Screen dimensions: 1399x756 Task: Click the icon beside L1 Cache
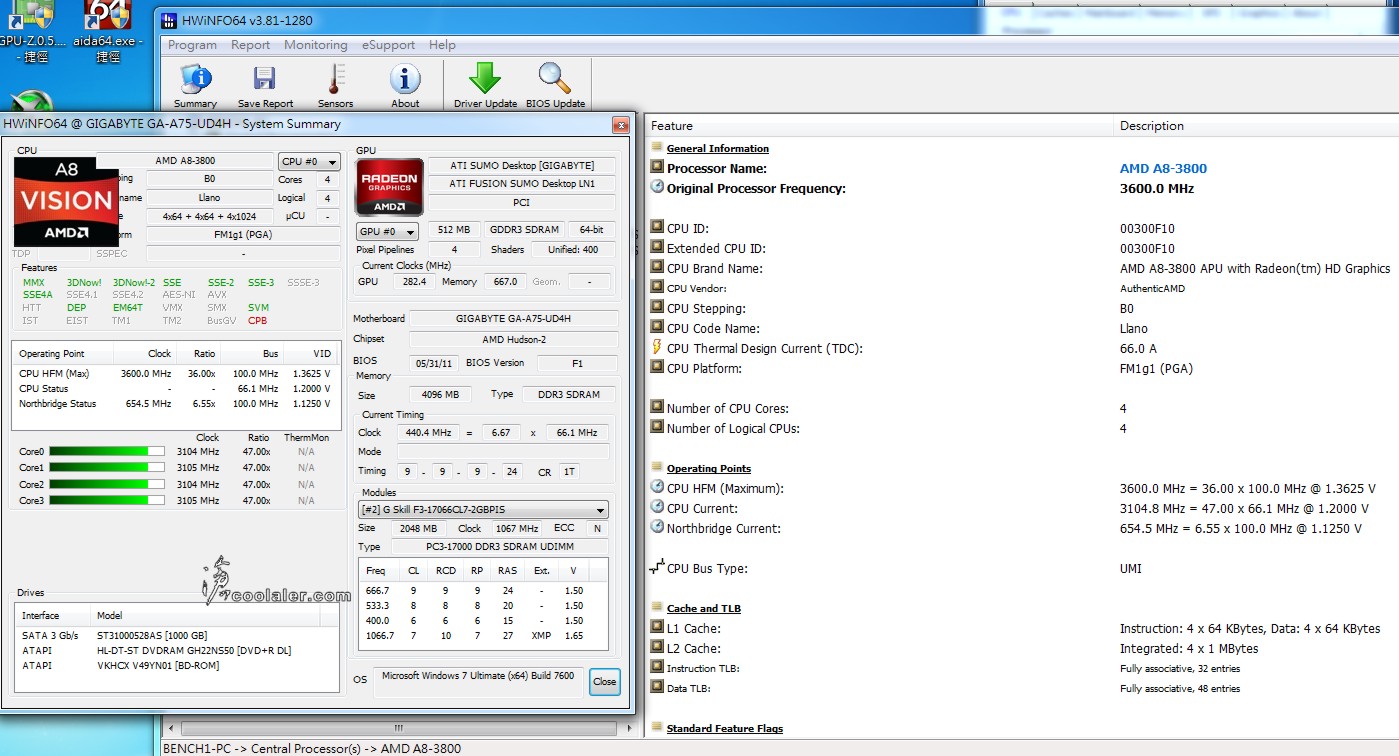click(x=657, y=628)
